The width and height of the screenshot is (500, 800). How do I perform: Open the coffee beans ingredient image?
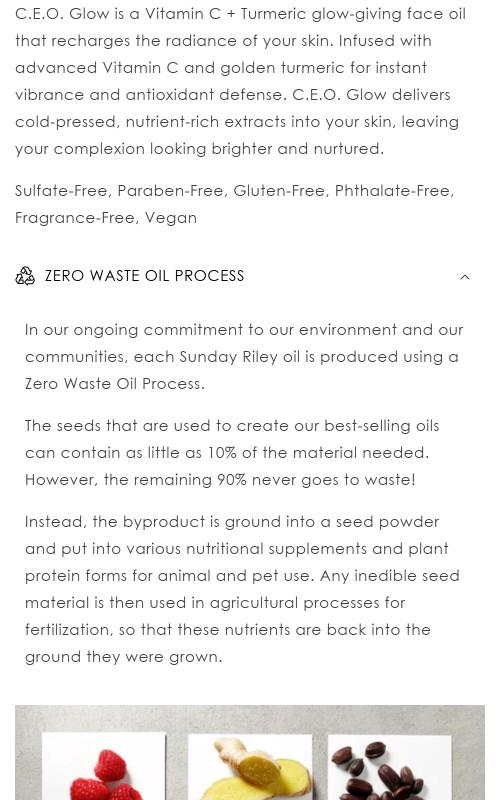390,767
